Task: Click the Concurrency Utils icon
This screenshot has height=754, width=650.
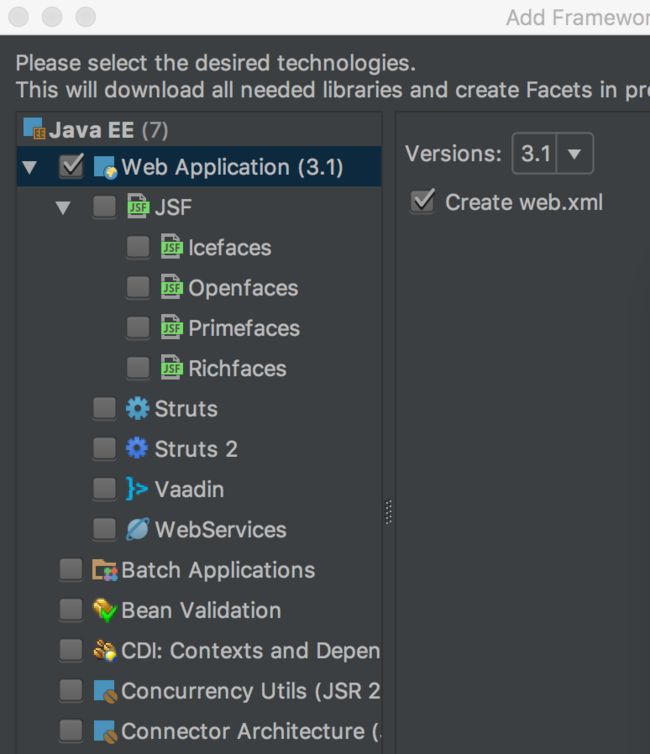Action: tap(105, 691)
